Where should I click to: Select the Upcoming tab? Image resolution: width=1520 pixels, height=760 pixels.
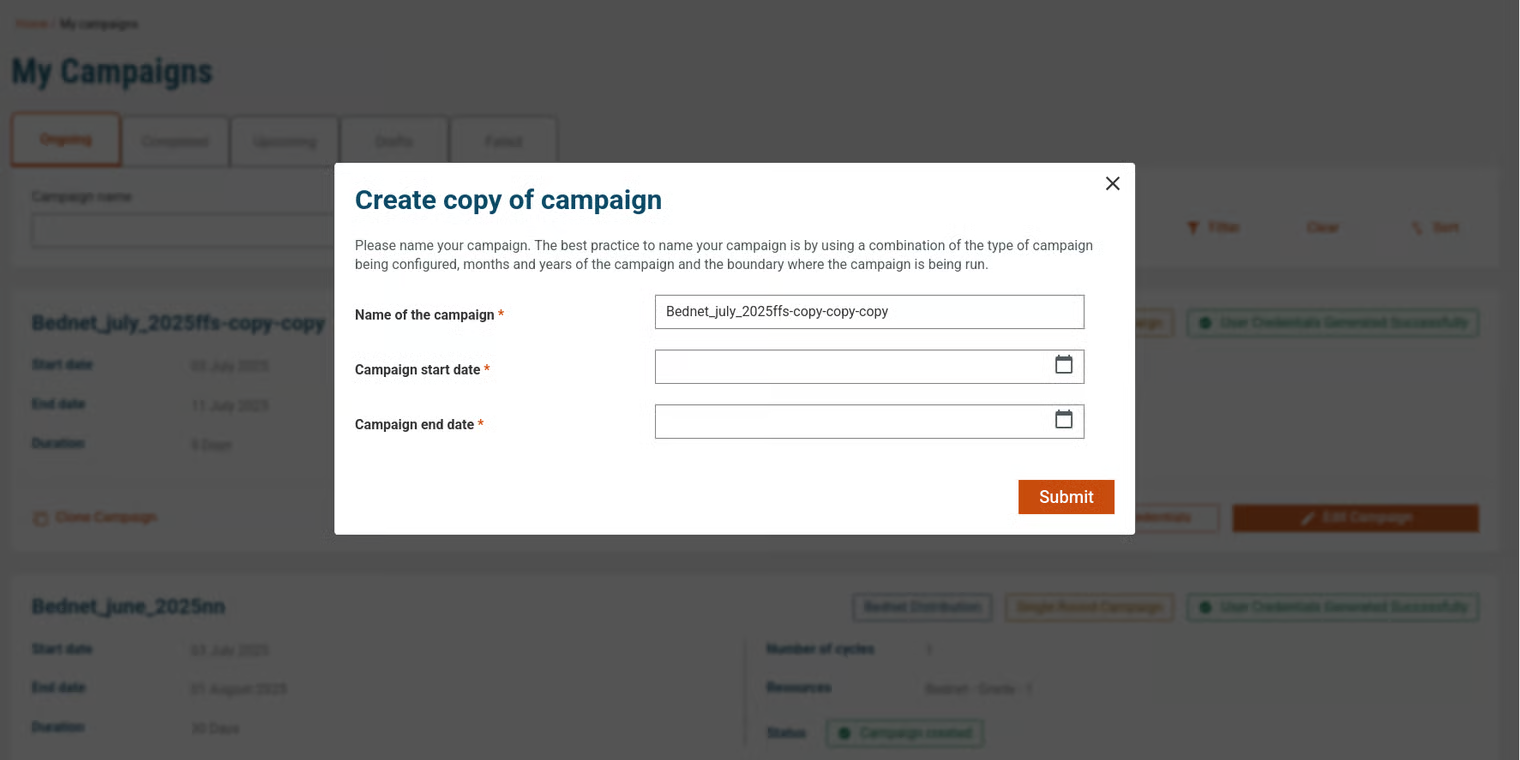tap(285, 142)
